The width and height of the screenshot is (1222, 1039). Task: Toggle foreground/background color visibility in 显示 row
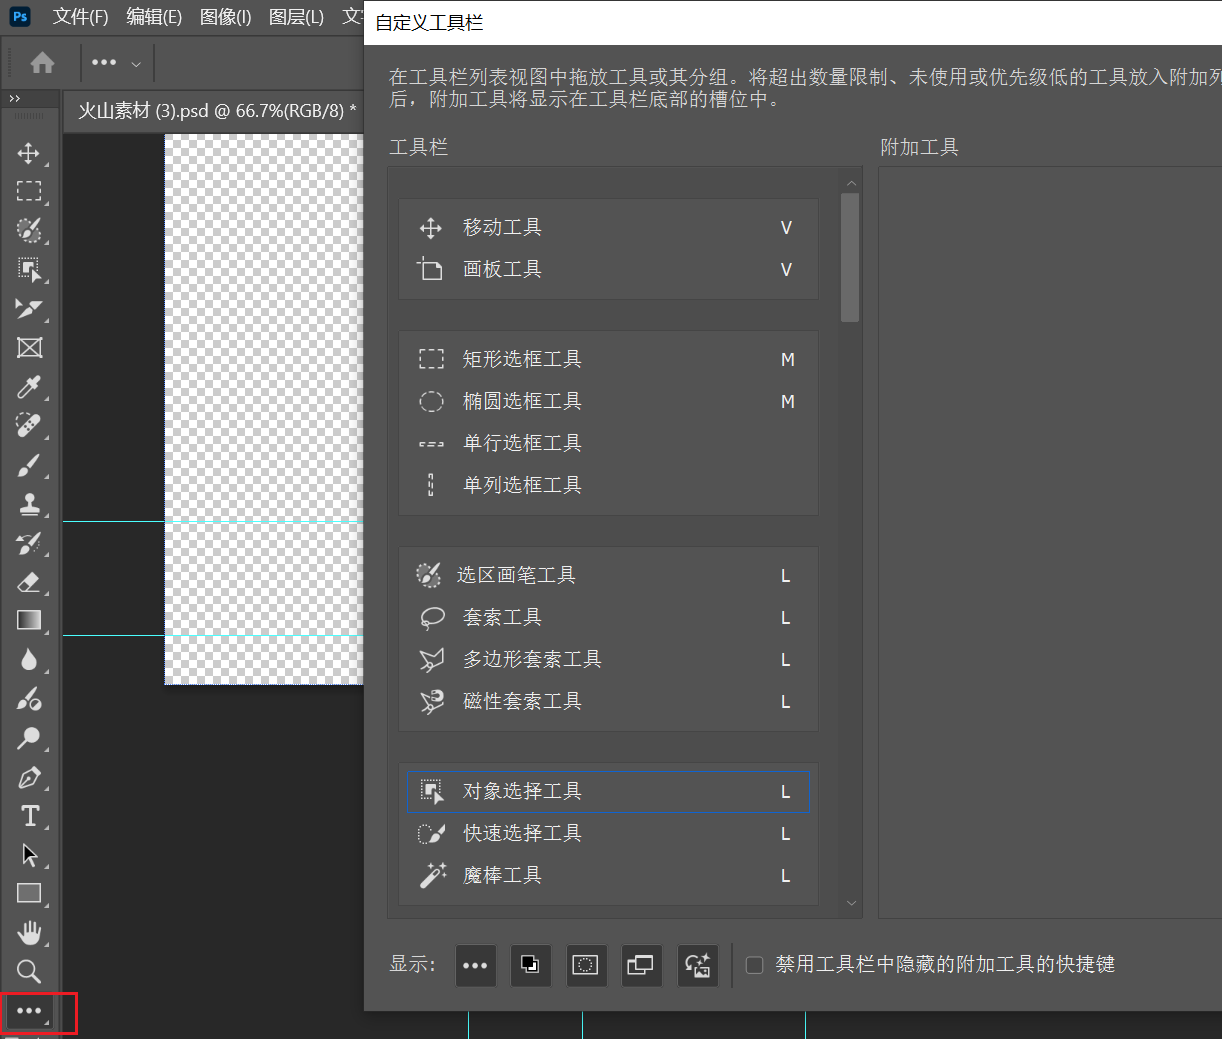(530, 965)
